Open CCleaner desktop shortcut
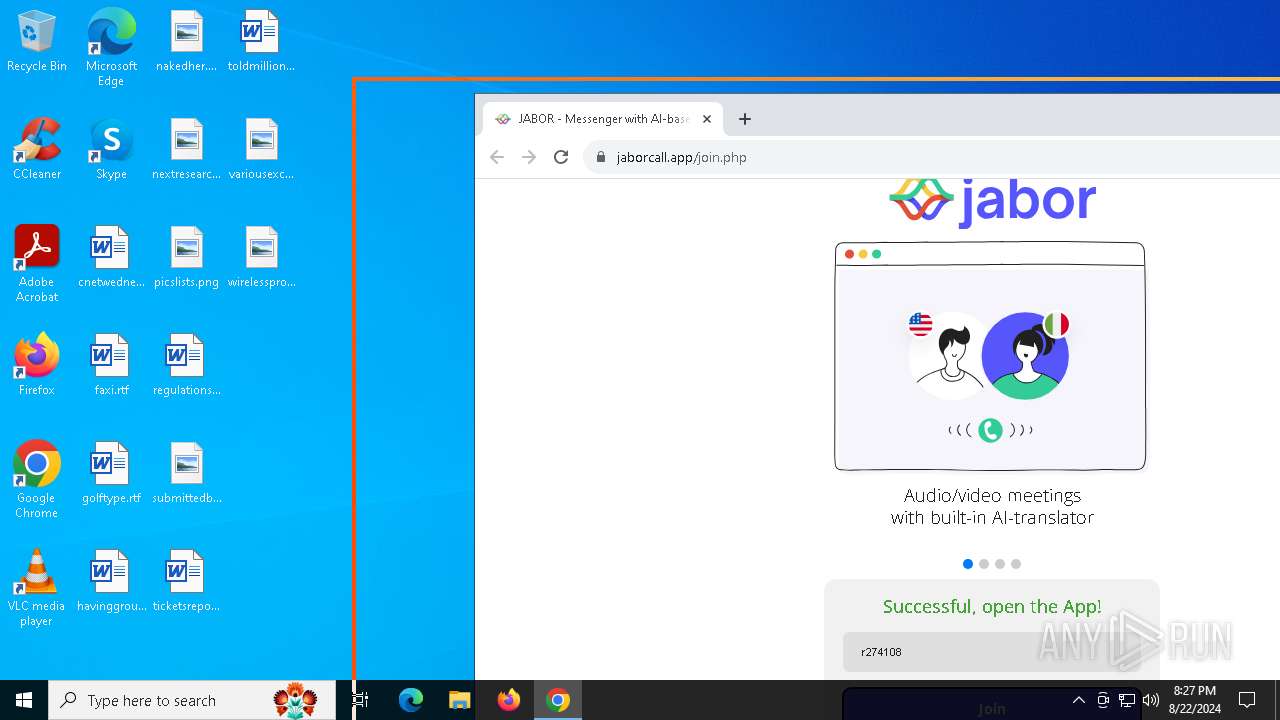This screenshot has width=1280, height=720. (x=37, y=150)
